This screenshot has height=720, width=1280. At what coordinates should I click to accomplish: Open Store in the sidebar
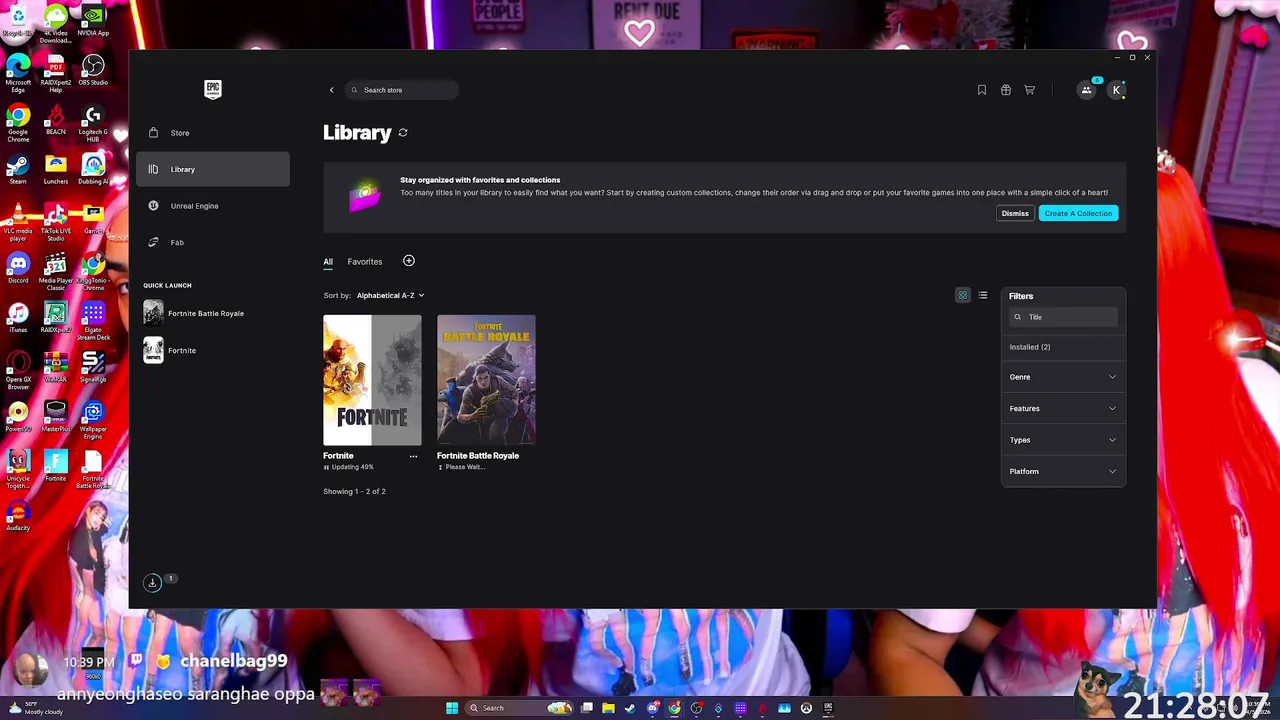tap(213, 133)
